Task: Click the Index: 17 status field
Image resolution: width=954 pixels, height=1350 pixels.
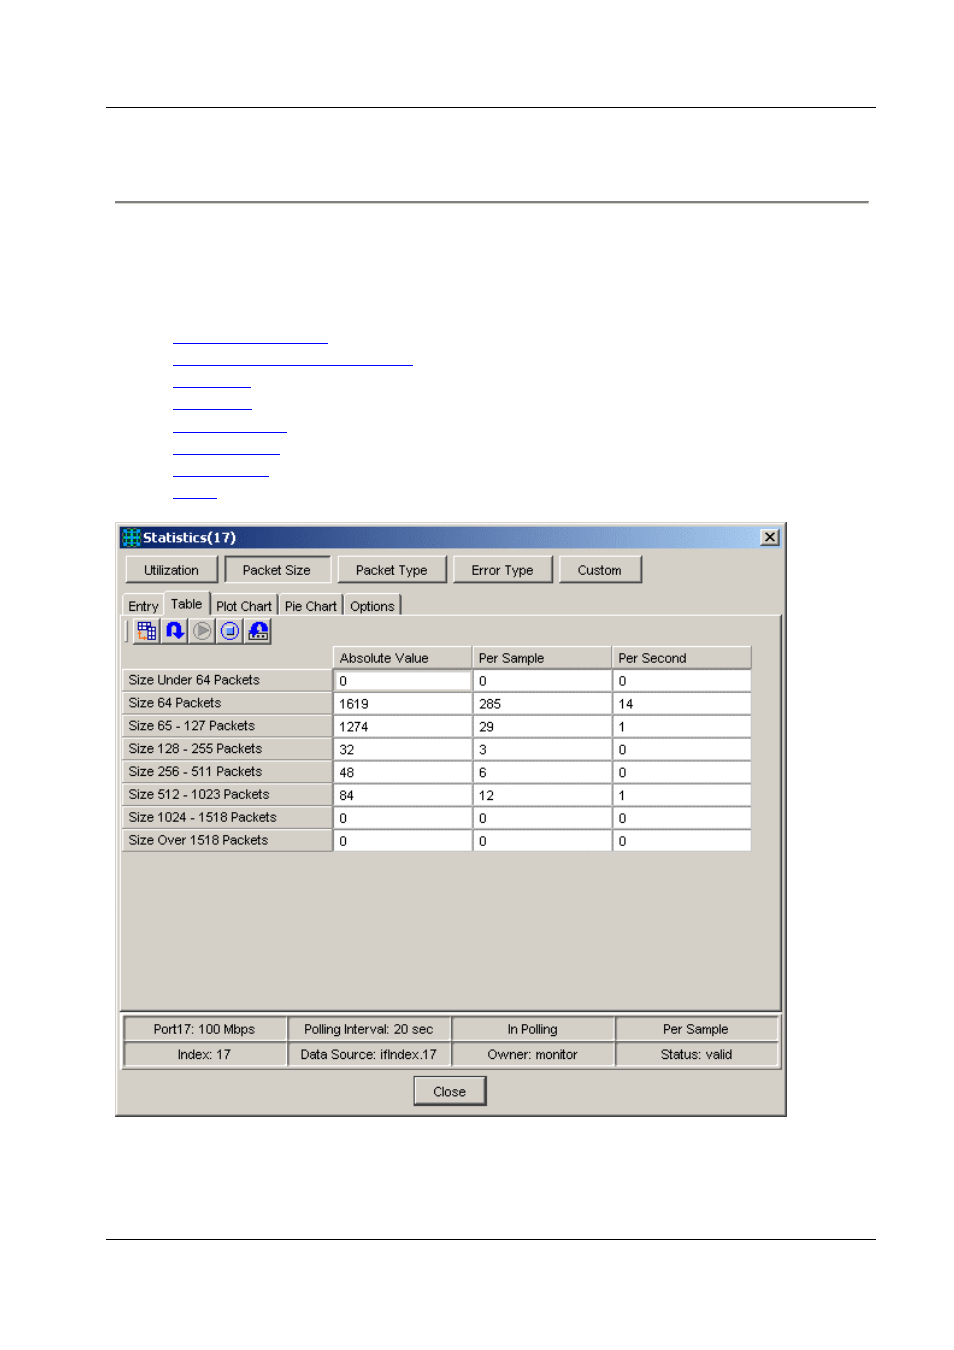Action: [x=205, y=1054]
